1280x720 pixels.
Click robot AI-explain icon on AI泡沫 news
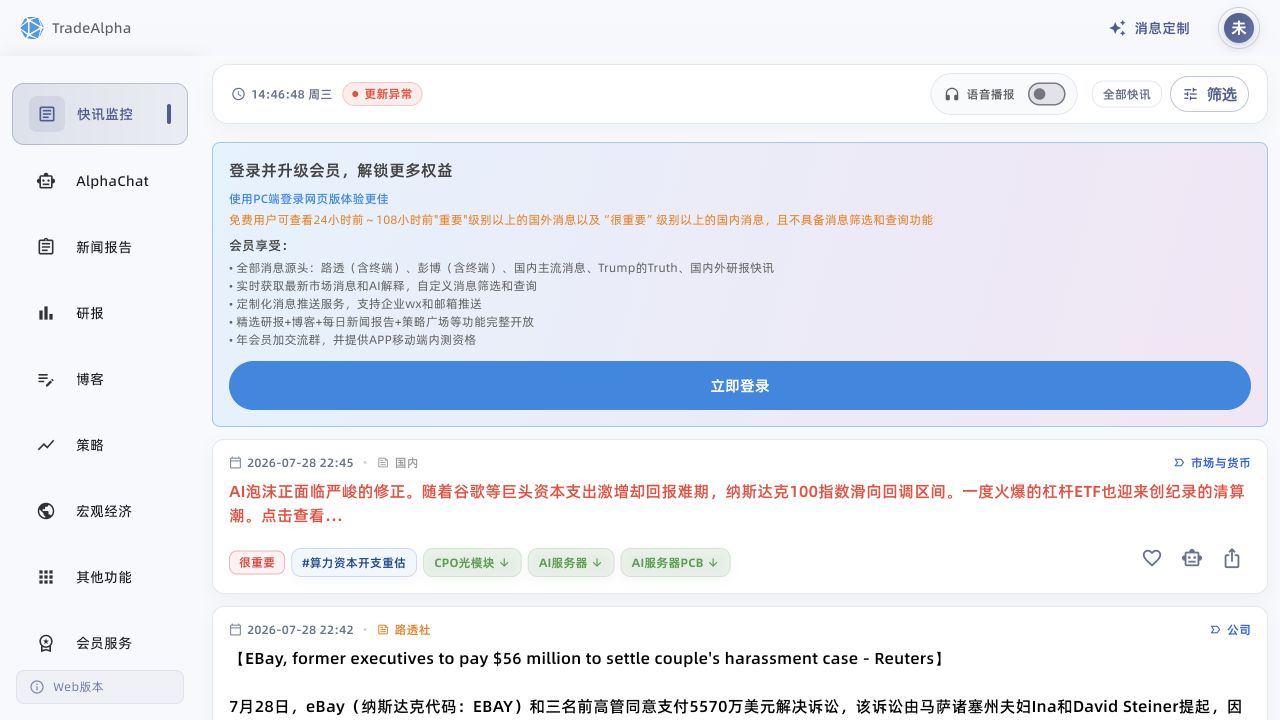point(1191,558)
